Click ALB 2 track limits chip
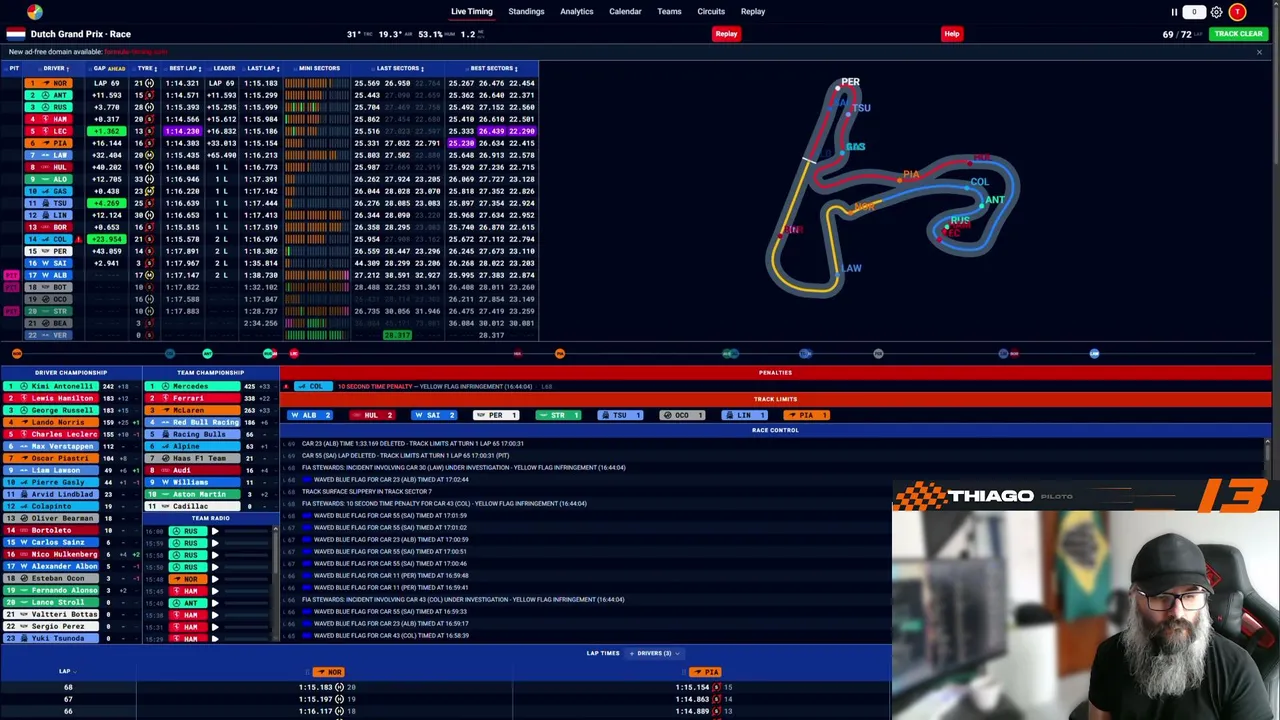 tap(310, 415)
